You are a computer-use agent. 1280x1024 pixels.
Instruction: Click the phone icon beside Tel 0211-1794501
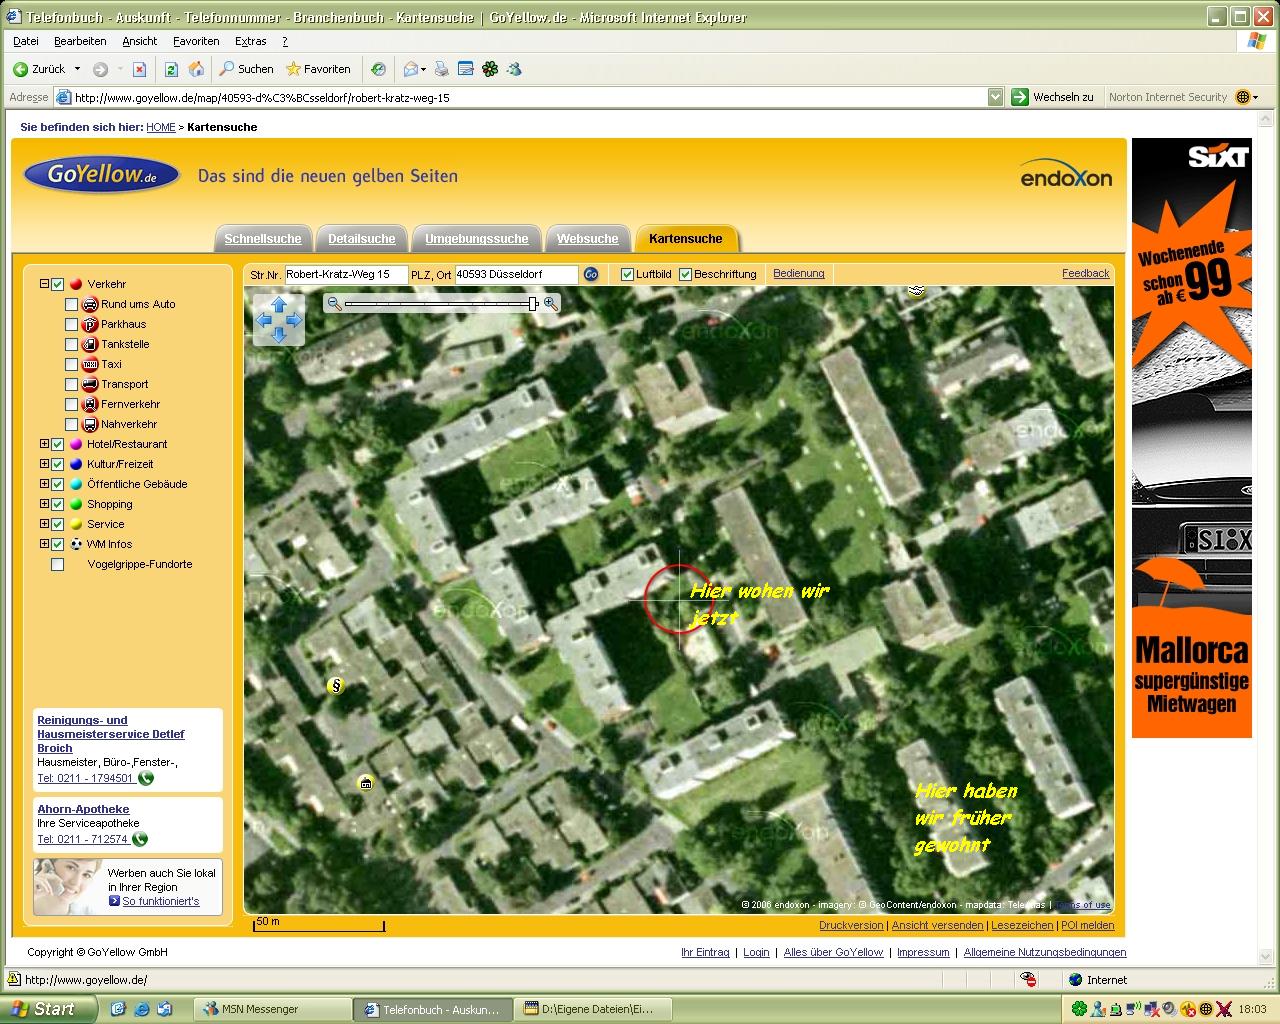[x=146, y=778]
